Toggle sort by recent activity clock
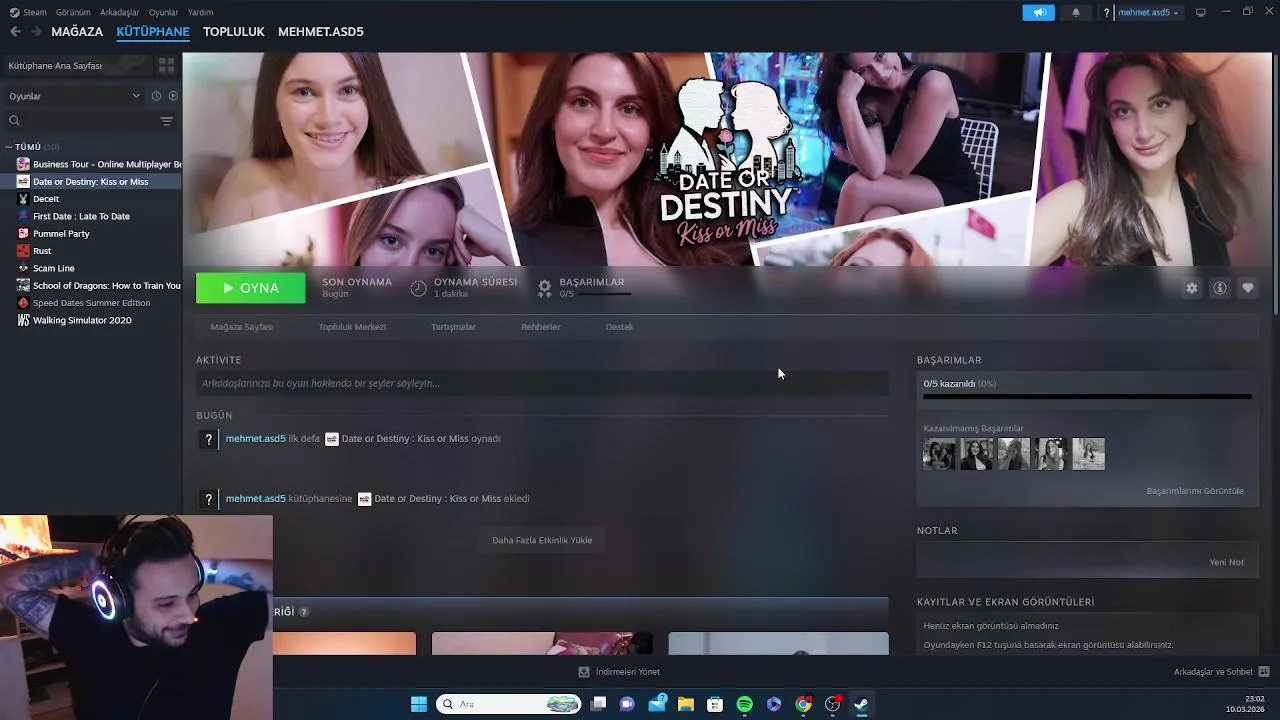This screenshot has width=1280, height=720. click(156, 96)
